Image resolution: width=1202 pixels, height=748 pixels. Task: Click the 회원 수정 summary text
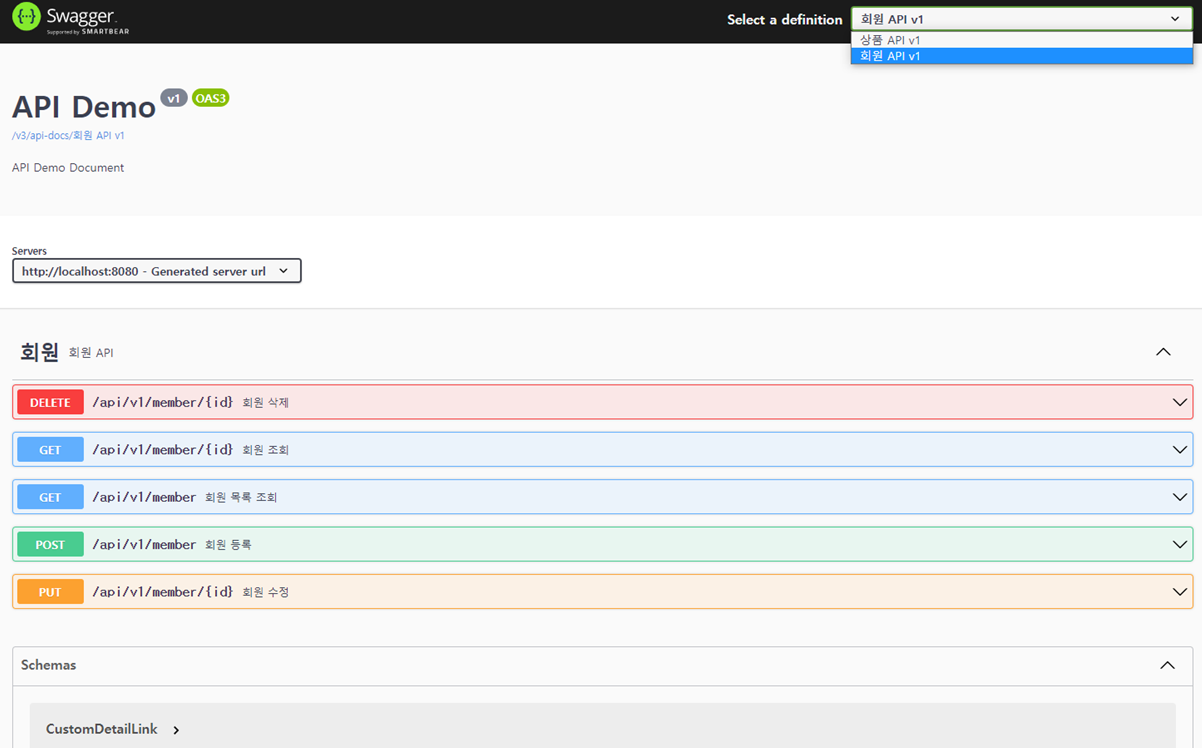pos(265,593)
